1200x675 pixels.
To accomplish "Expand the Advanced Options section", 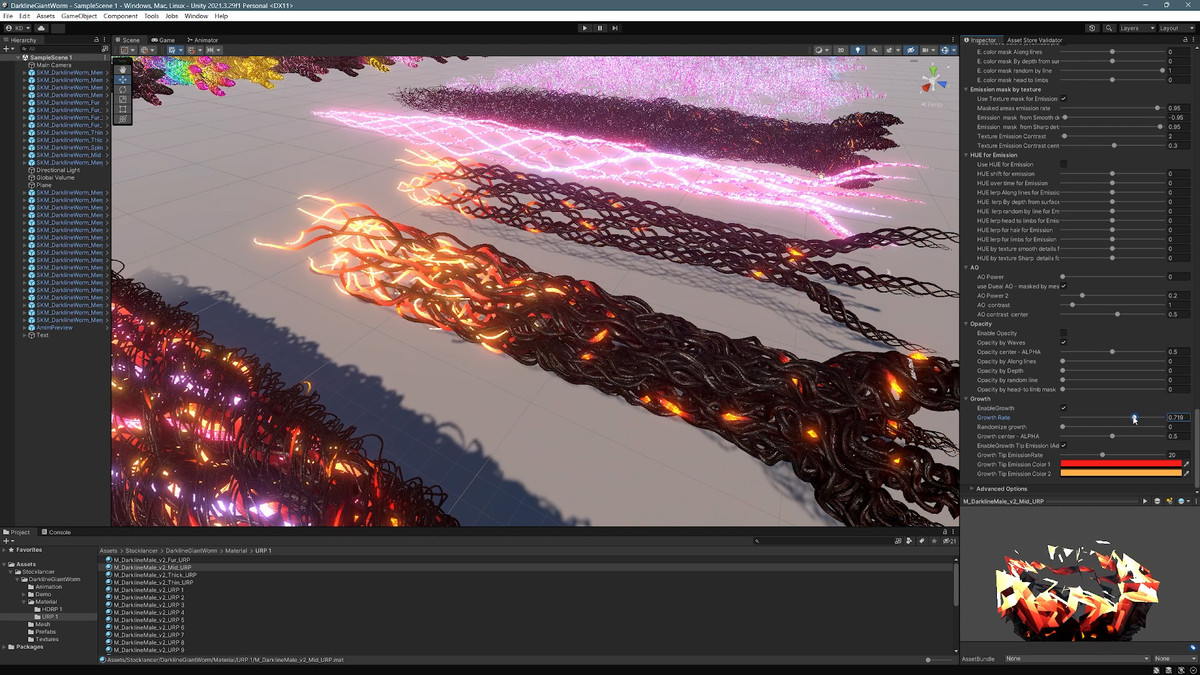I will tap(1001, 489).
